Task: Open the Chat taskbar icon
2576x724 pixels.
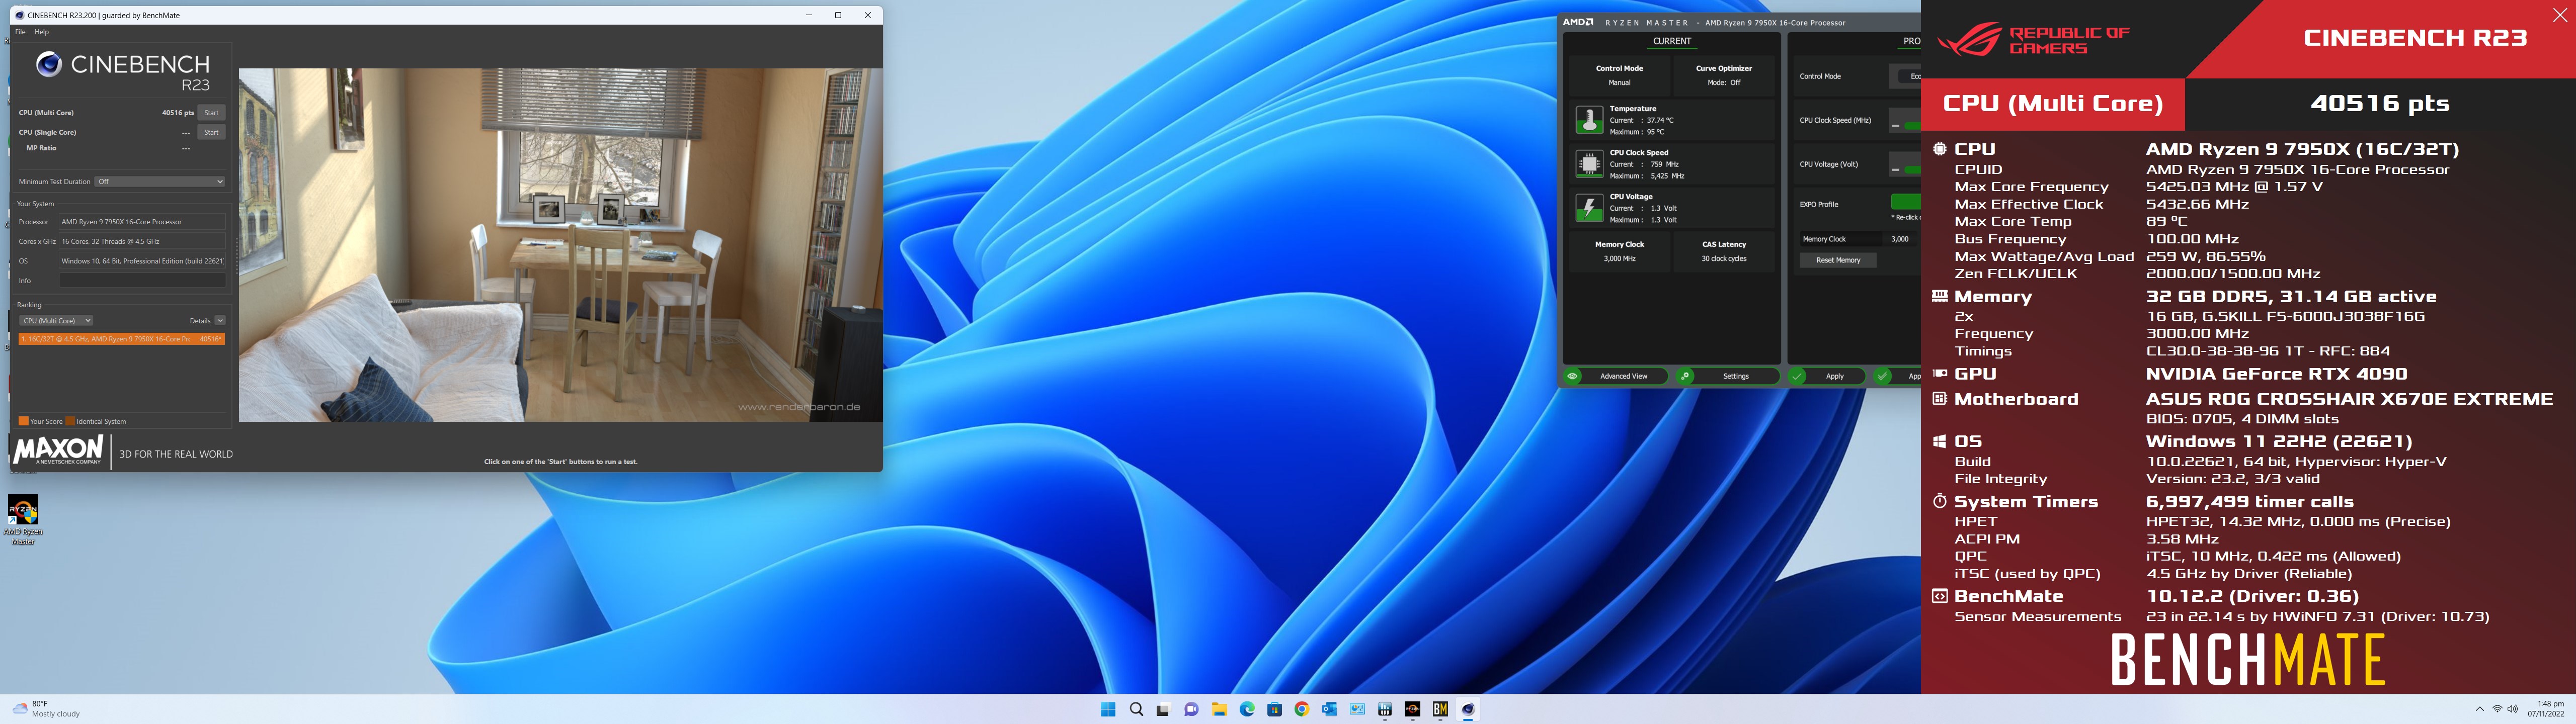Action: click(1191, 709)
